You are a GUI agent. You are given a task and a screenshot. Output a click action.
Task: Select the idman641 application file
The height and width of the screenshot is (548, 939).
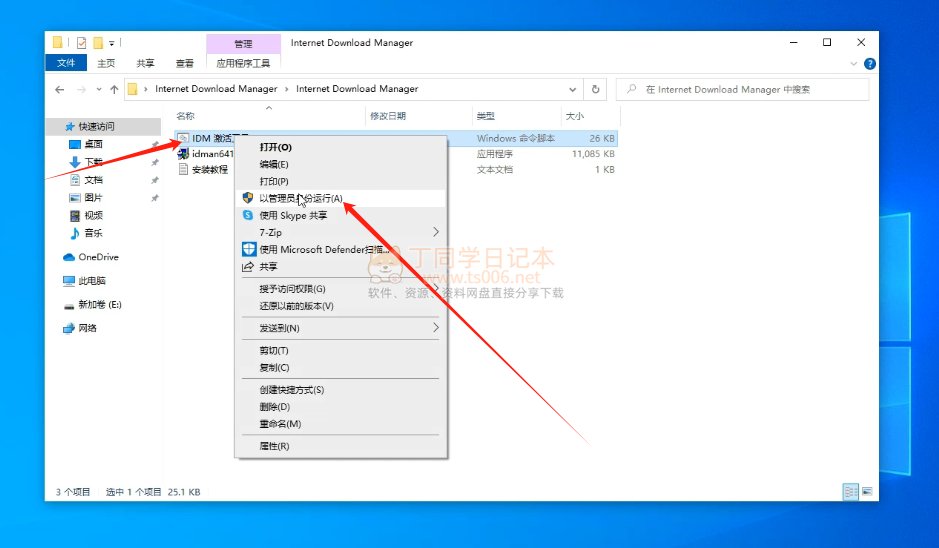[212, 154]
